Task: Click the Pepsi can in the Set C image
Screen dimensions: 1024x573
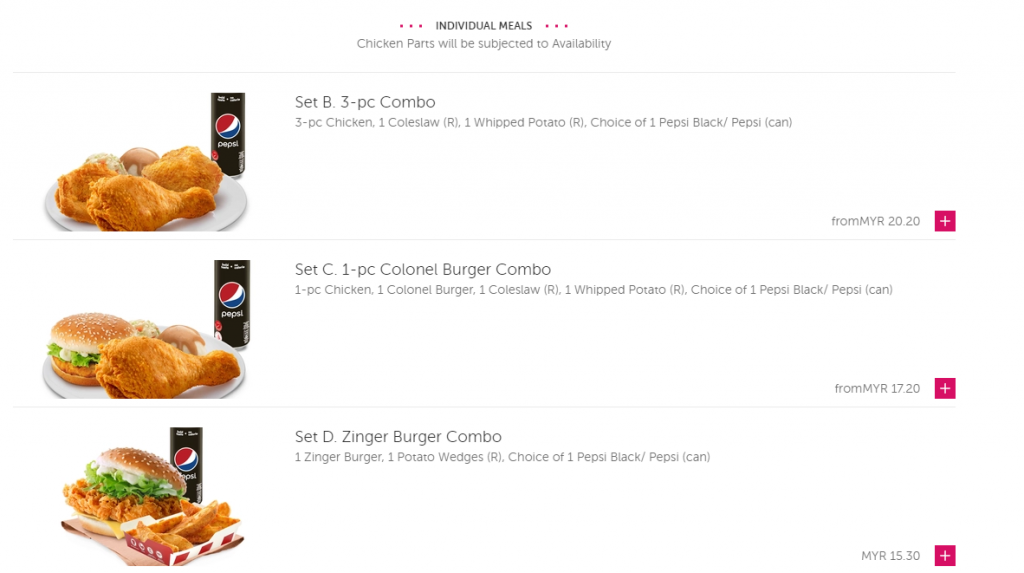Action: click(x=232, y=303)
